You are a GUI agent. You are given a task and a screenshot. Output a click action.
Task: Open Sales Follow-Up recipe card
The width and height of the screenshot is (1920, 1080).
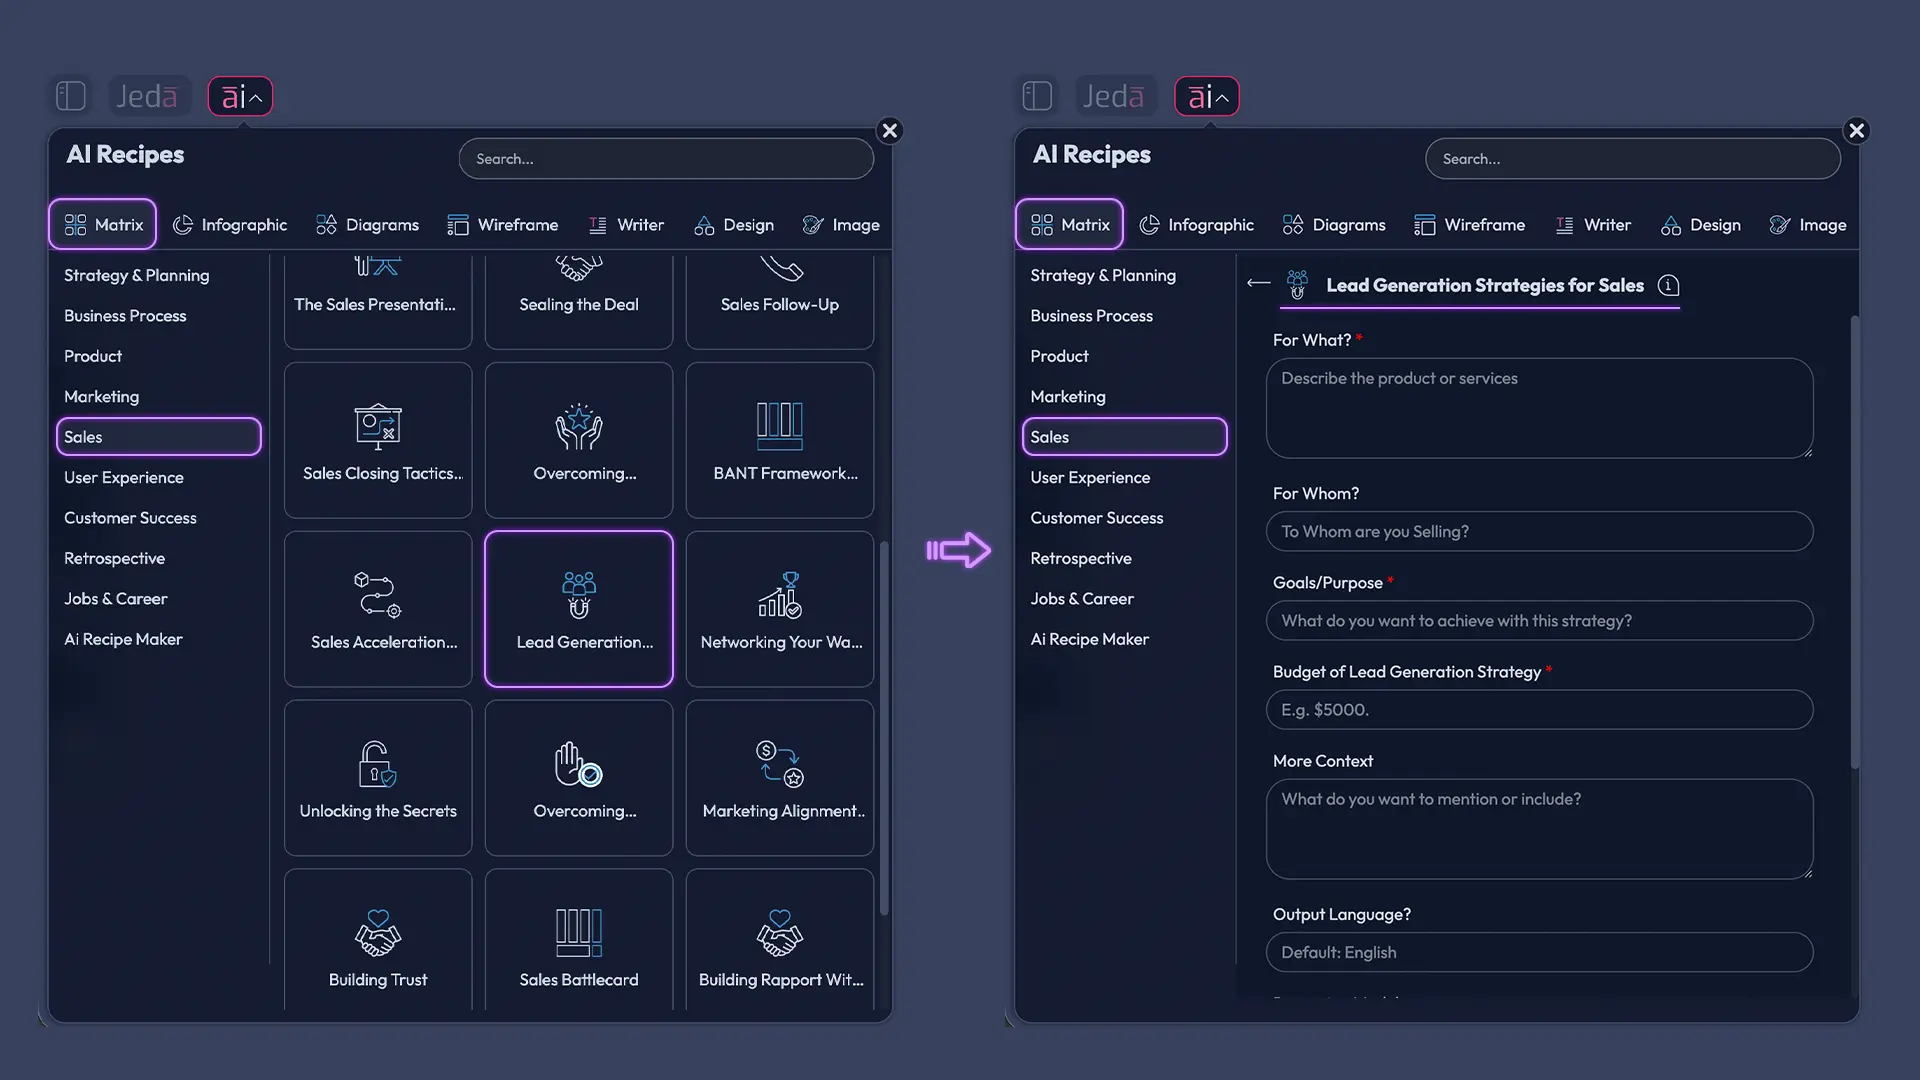click(780, 301)
